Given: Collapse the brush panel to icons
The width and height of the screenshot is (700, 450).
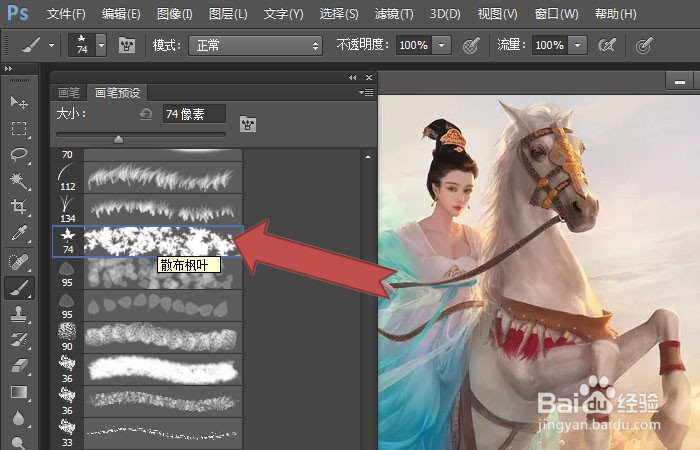Looking at the screenshot, I should click(x=353, y=77).
